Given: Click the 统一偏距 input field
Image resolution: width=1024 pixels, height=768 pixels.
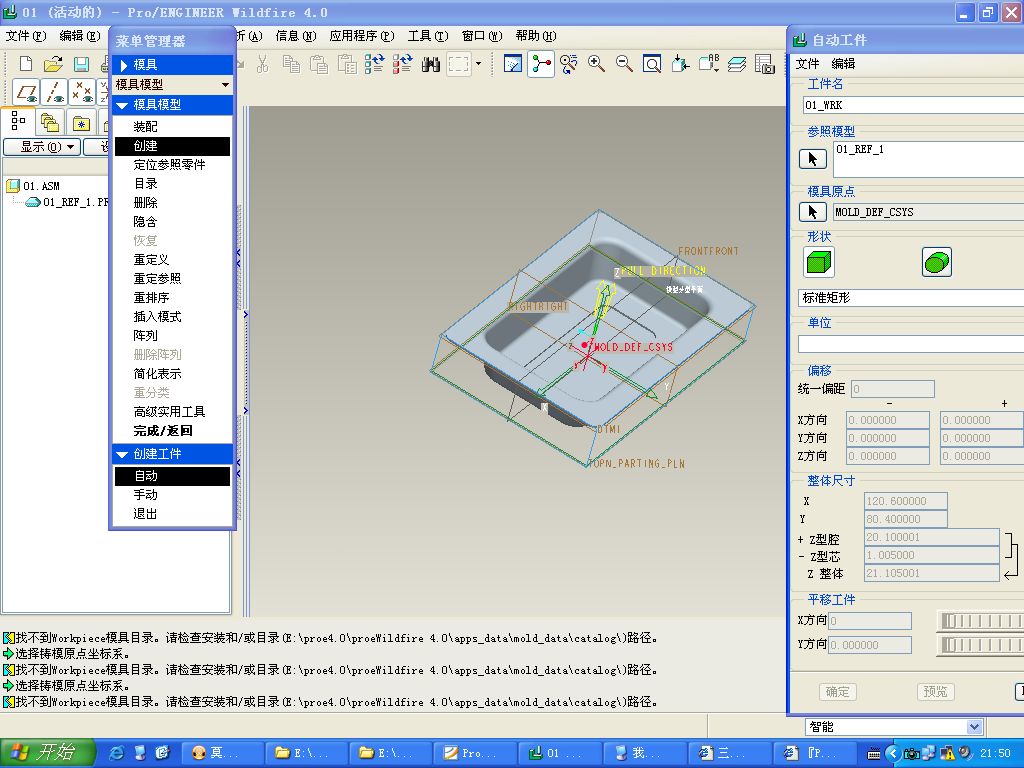Looking at the screenshot, I should click(893, 389).
